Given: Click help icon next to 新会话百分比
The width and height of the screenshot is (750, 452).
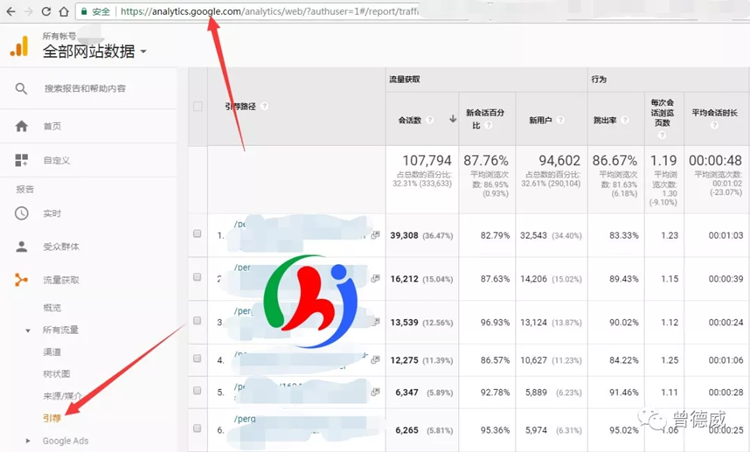Looking at the screenshot, I should 488,125.
